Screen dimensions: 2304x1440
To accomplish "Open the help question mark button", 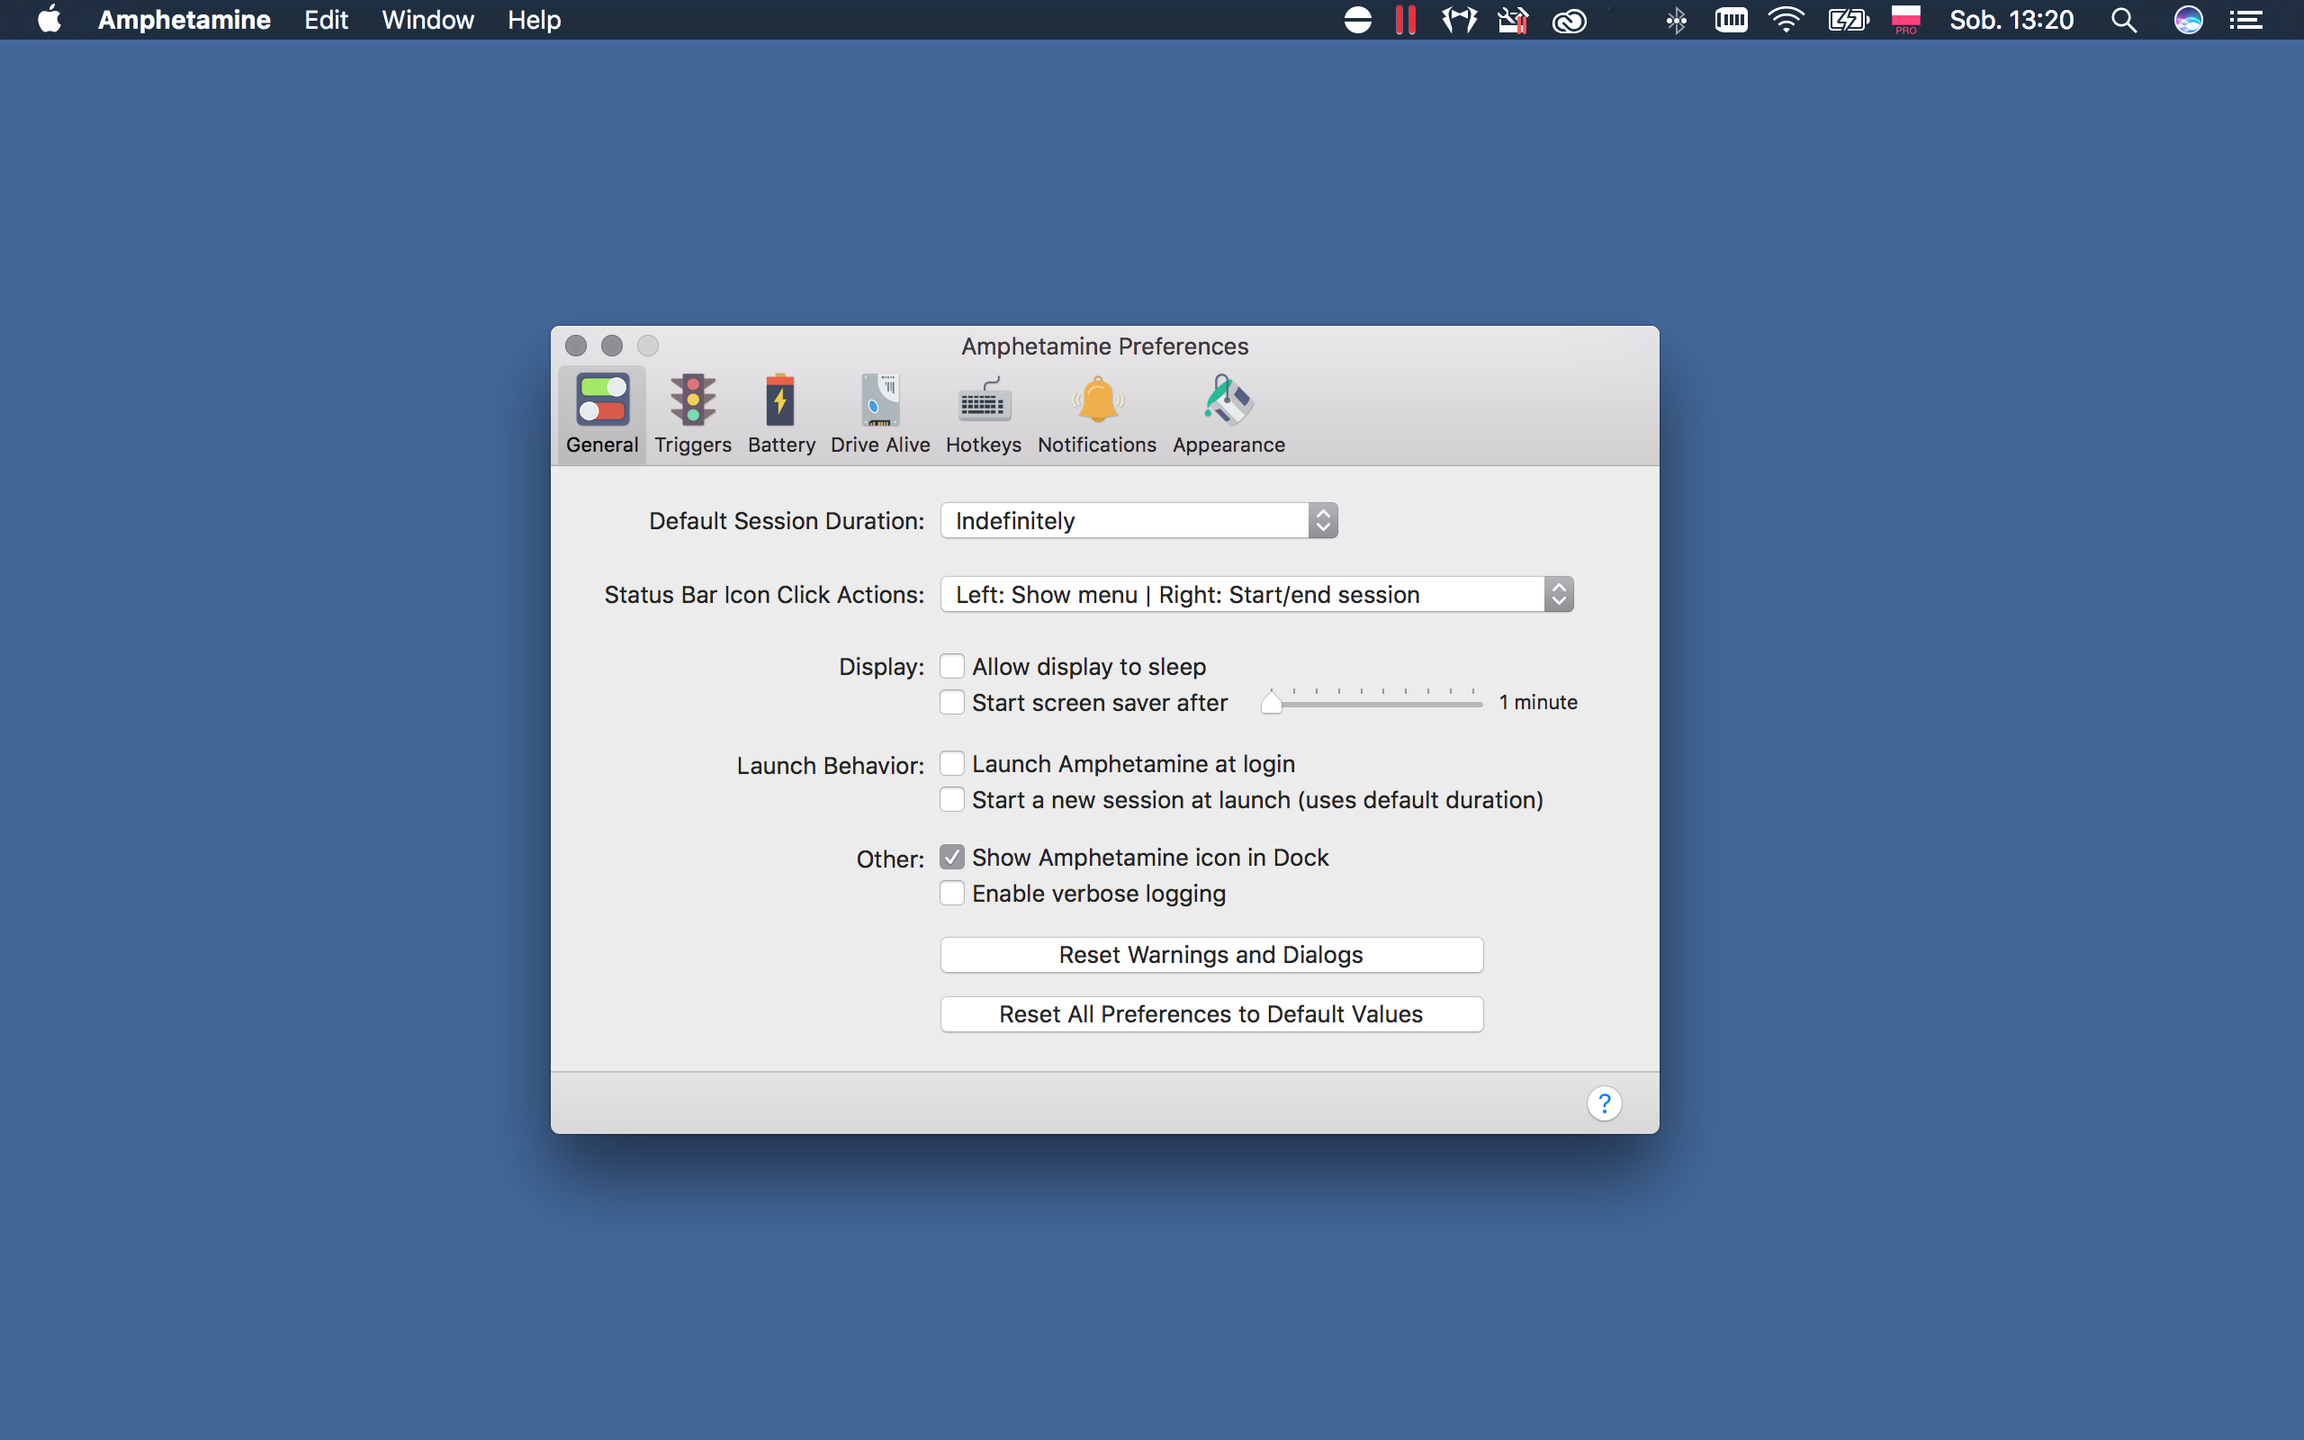I will (x=1604, y=1103).
